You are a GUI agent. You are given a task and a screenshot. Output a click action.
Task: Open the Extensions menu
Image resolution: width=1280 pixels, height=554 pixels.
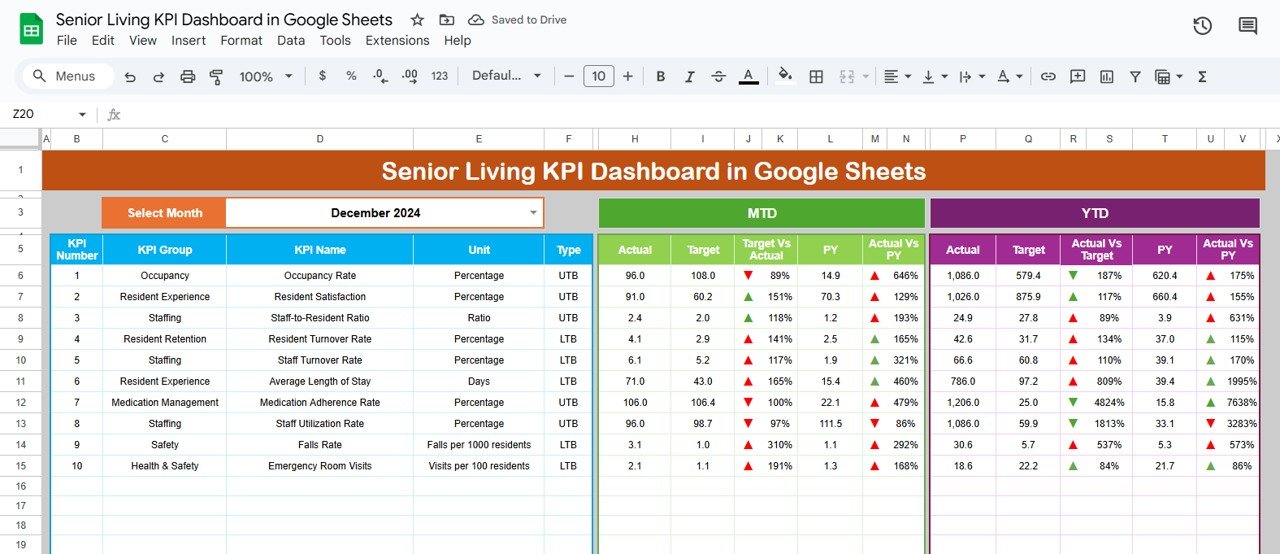tap(397, 41)
